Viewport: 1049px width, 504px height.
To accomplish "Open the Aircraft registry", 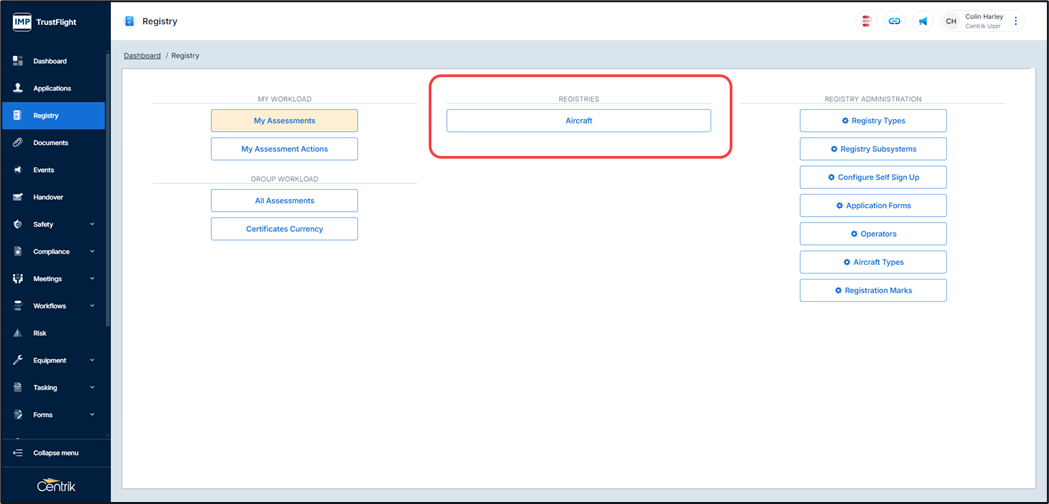I will pyautogui.click(x=578, y=121).
